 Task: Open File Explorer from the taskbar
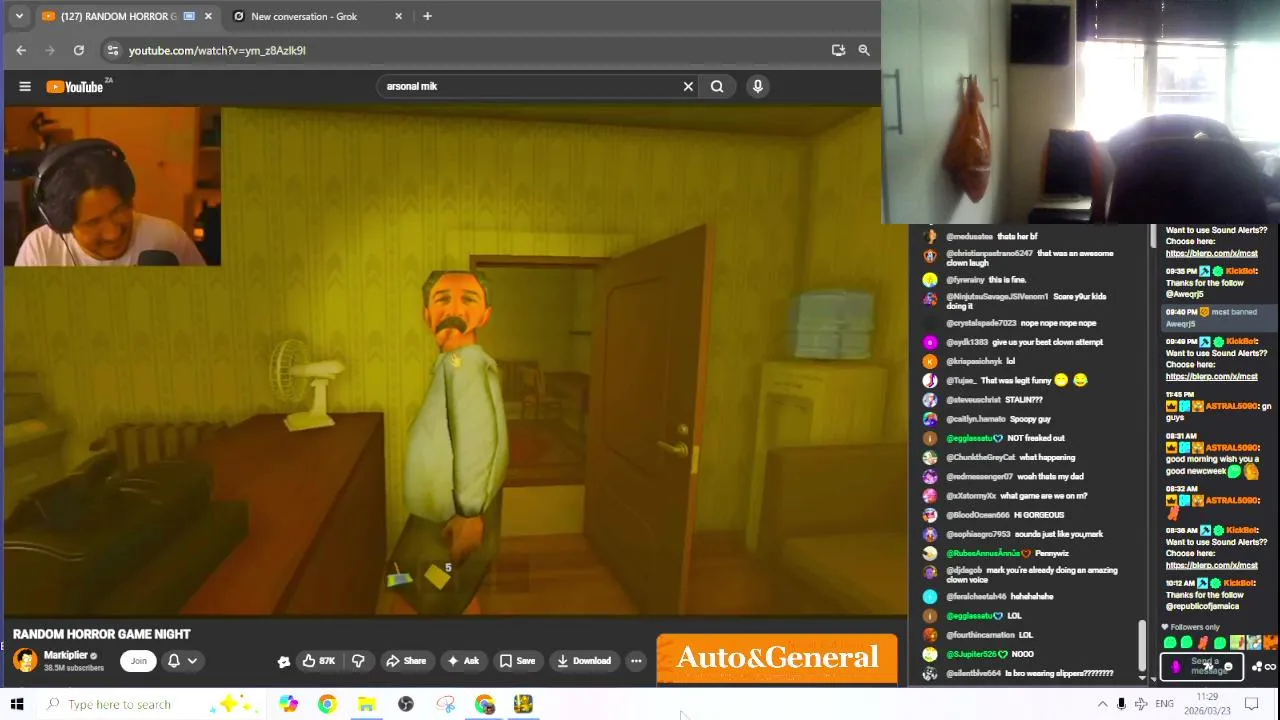pos(366,704)
